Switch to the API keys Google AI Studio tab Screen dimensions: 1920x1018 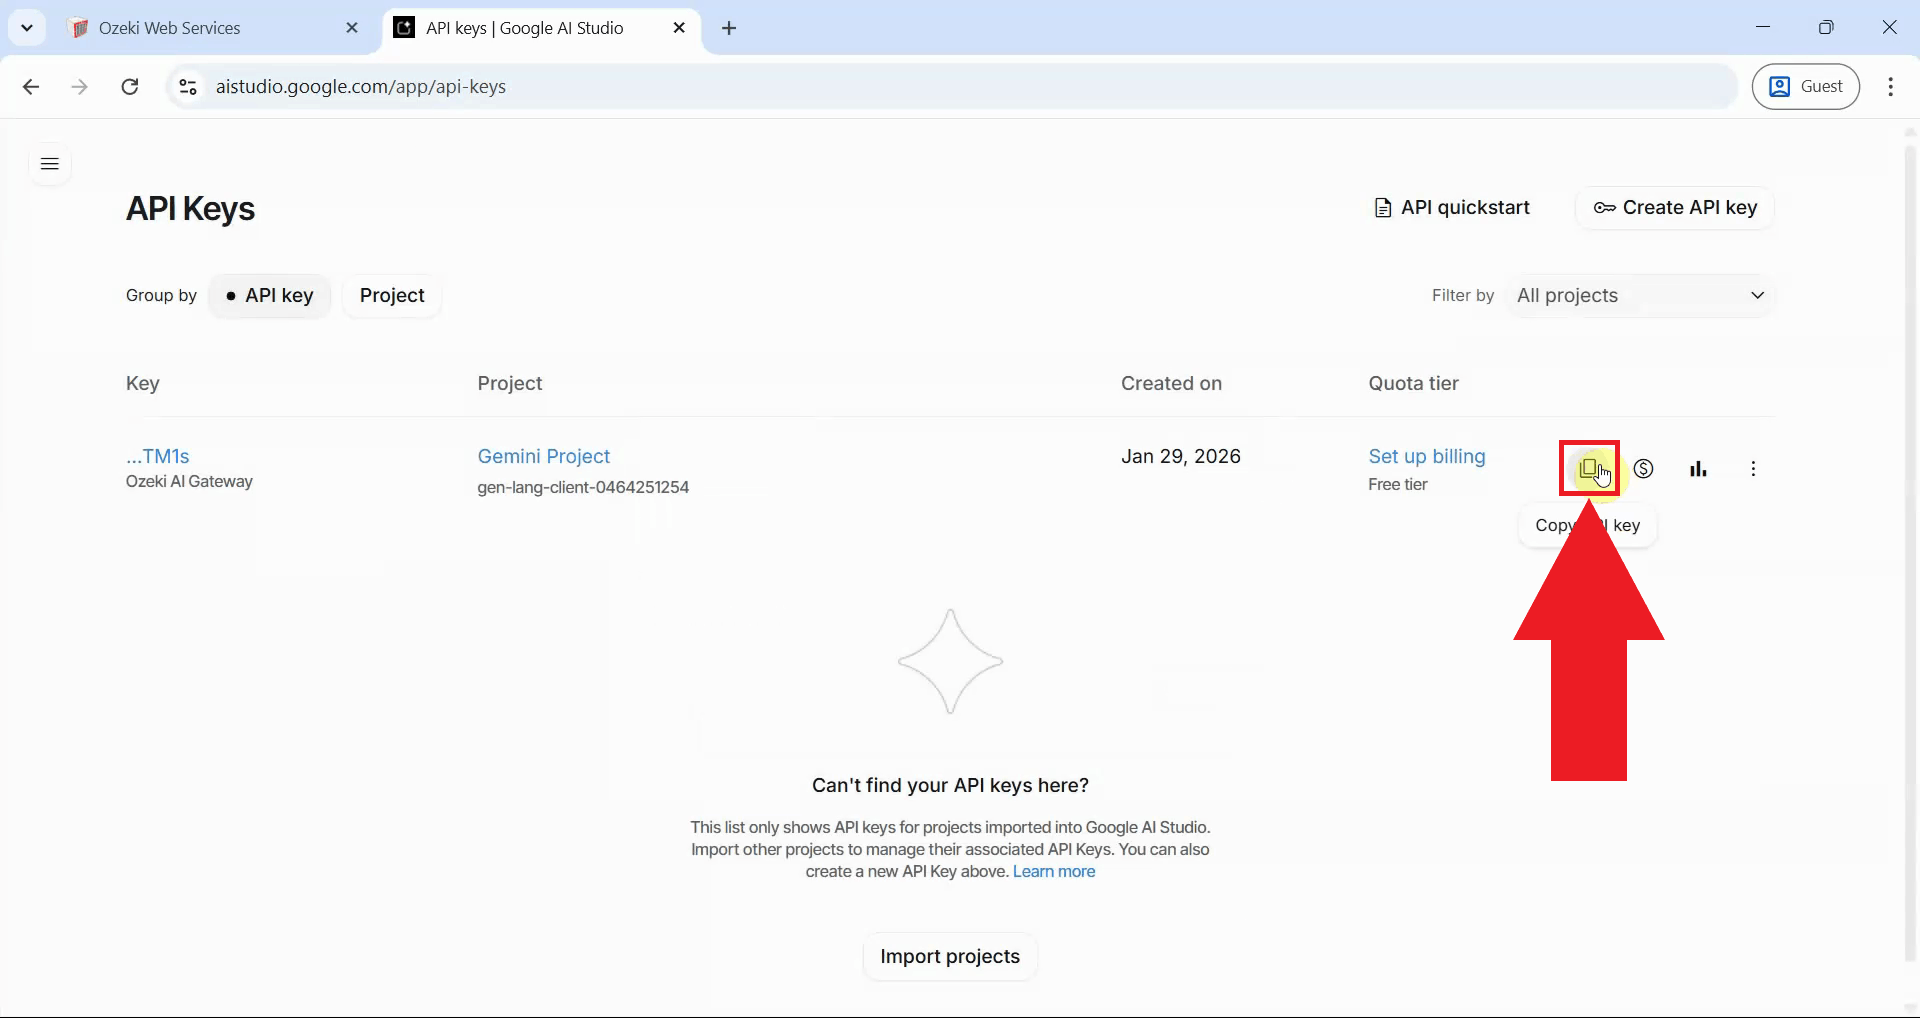coord(525,27)
